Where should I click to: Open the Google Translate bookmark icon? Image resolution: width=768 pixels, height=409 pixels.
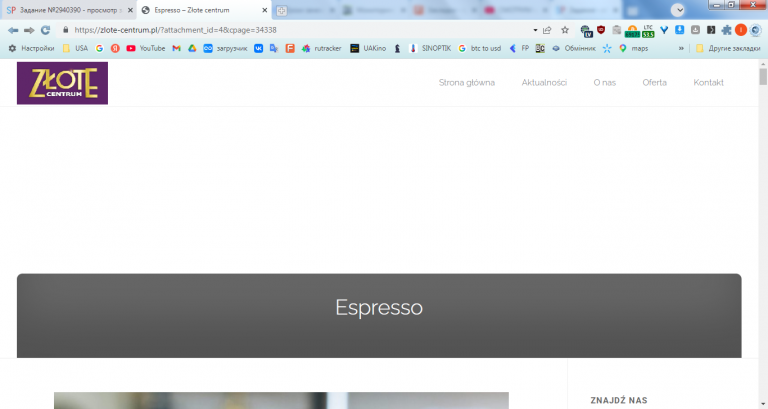pyautogui.click(x=274, y=48)
